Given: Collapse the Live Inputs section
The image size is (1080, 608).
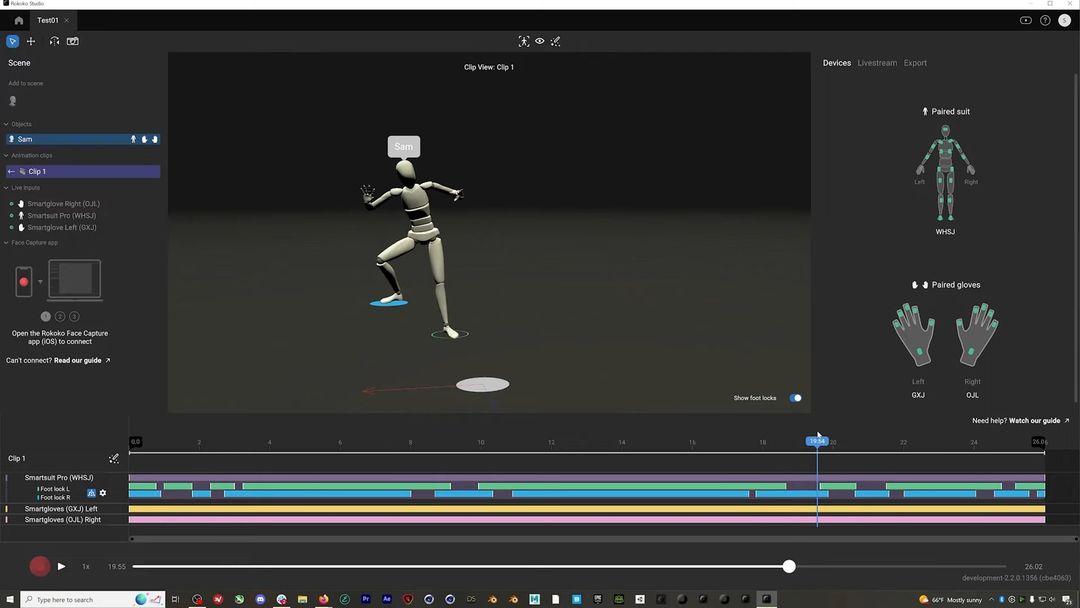Looking at the screenshot, I should click(7, 187).
